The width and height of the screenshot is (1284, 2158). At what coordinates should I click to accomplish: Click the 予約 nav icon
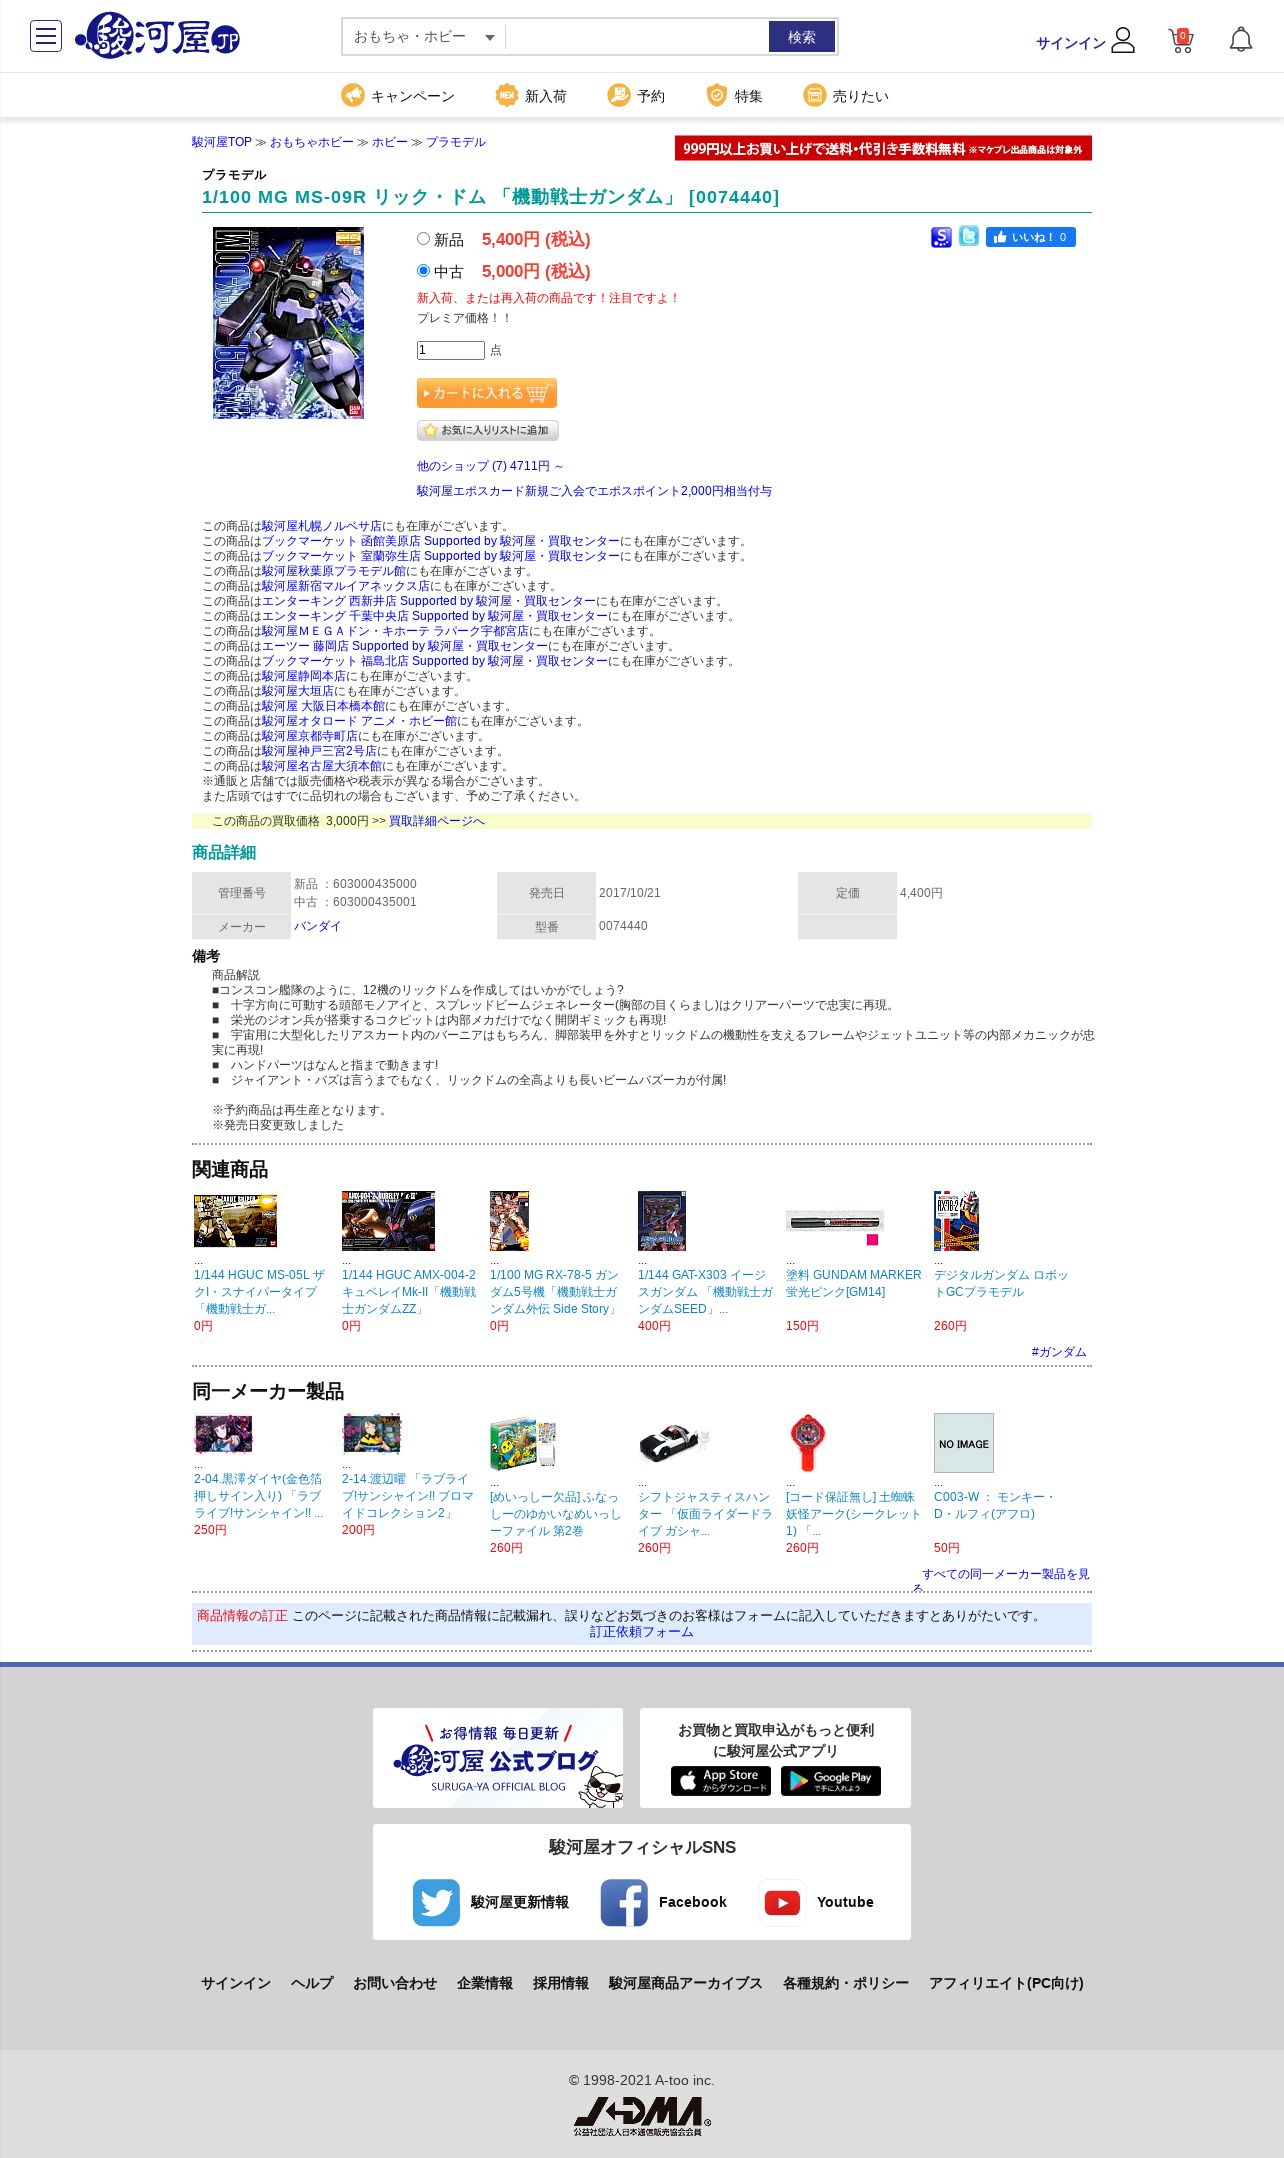619,95
